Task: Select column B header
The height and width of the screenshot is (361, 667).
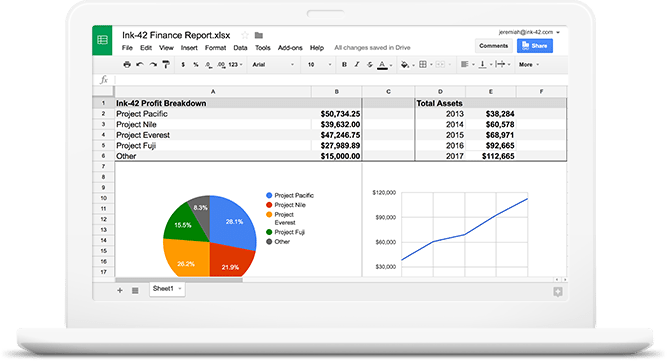Action: click(336, 91)
